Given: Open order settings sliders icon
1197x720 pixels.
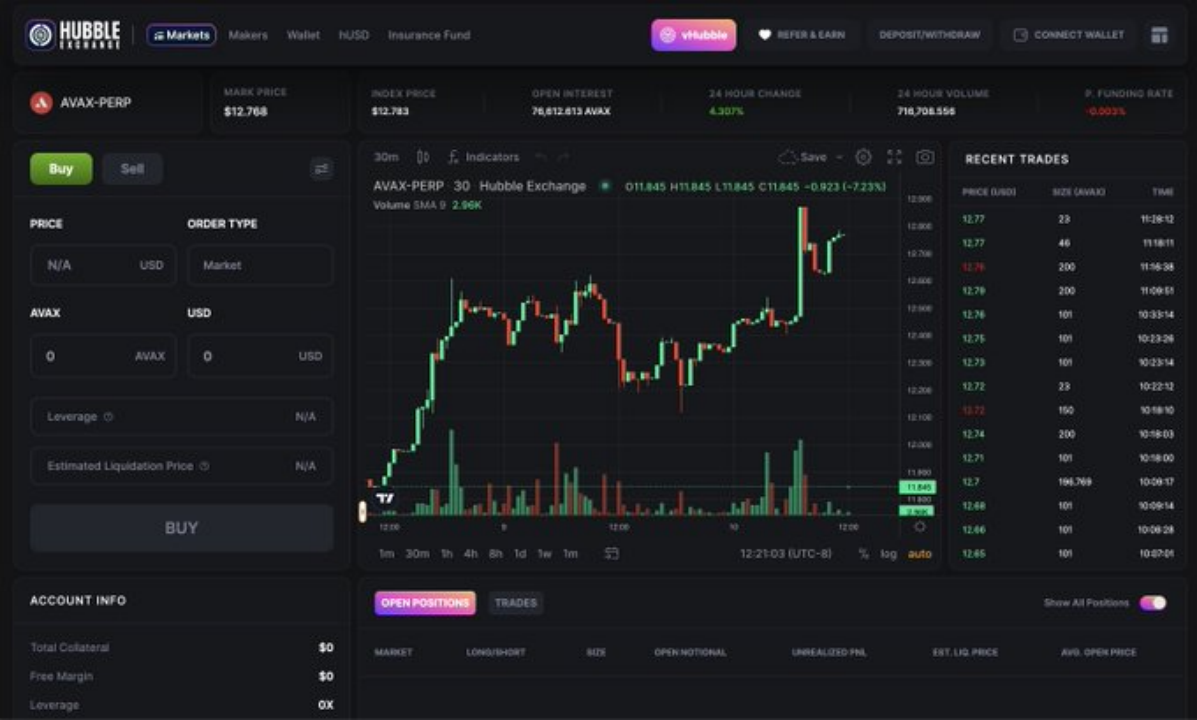Looking at the screenshot, I should [321, 169].
